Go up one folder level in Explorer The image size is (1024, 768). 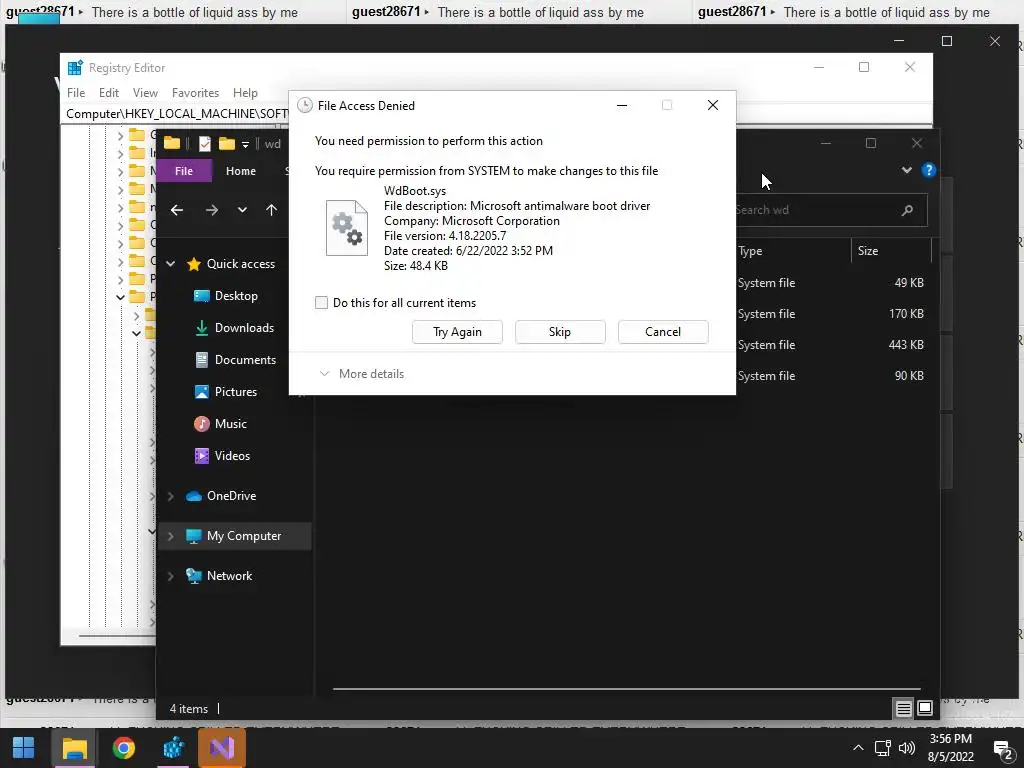(x=272, y=210)
